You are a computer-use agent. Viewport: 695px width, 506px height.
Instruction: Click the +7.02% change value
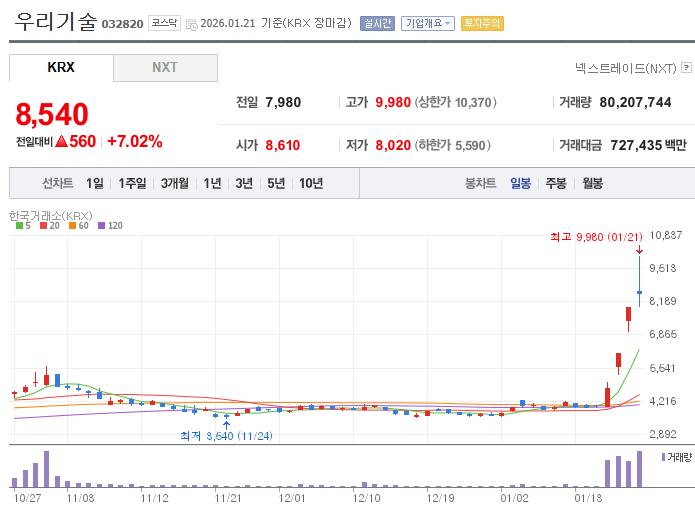[x=135, y=141]
